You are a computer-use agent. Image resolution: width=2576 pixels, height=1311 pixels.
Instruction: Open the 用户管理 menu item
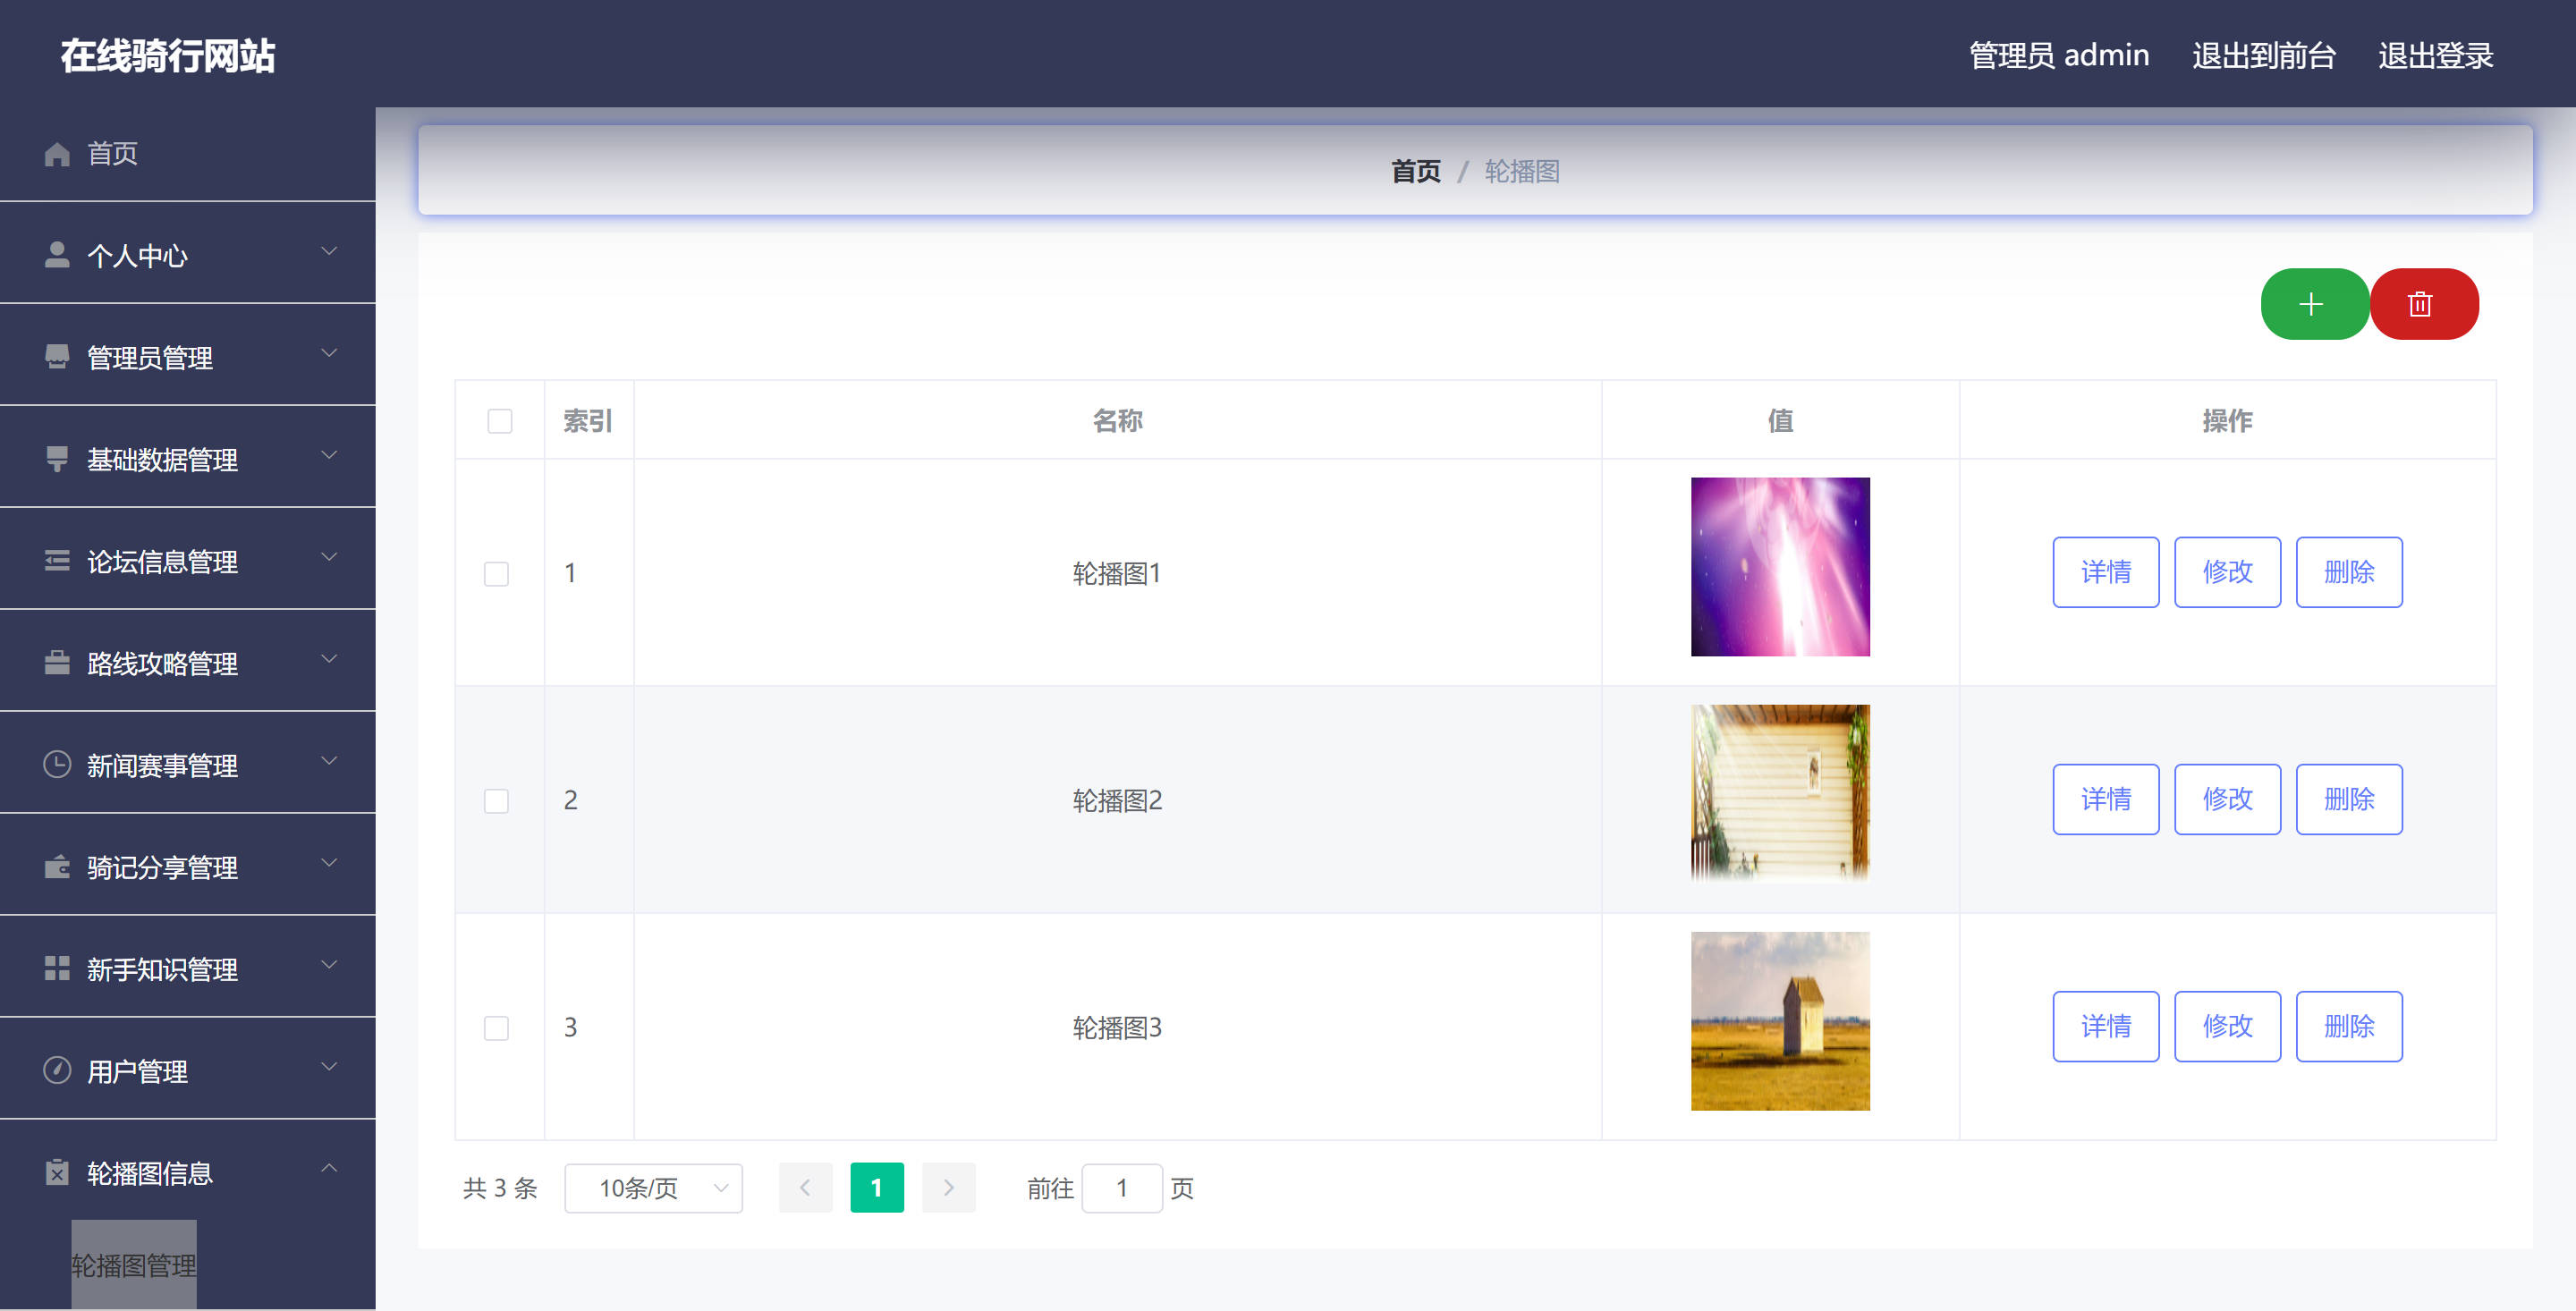[x=188, y=1071]
